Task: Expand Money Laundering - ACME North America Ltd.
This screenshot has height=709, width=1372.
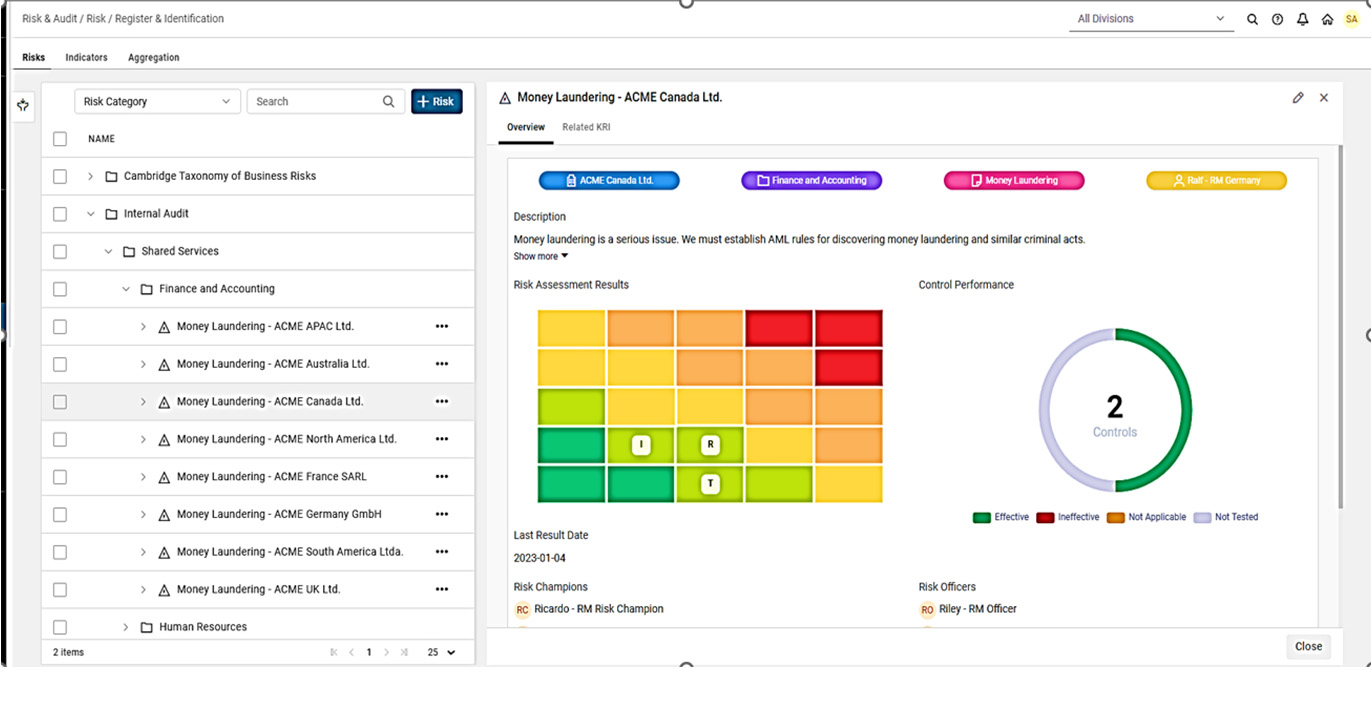Action: [x=143, y=439]
